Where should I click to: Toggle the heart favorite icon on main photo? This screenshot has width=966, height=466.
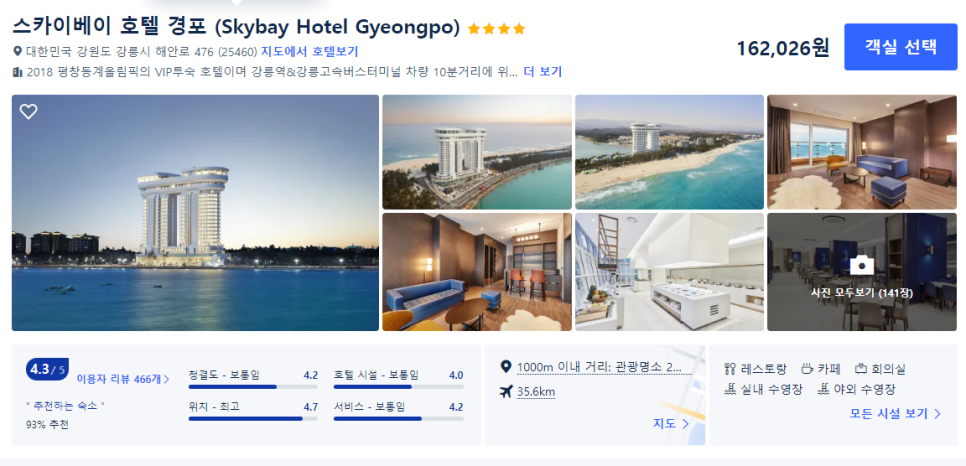click(28, 112)
